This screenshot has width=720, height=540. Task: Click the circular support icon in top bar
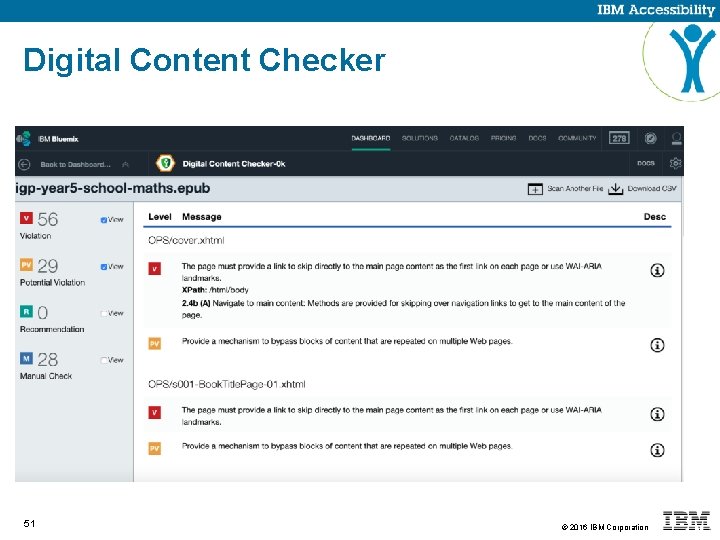coord(650,138)
